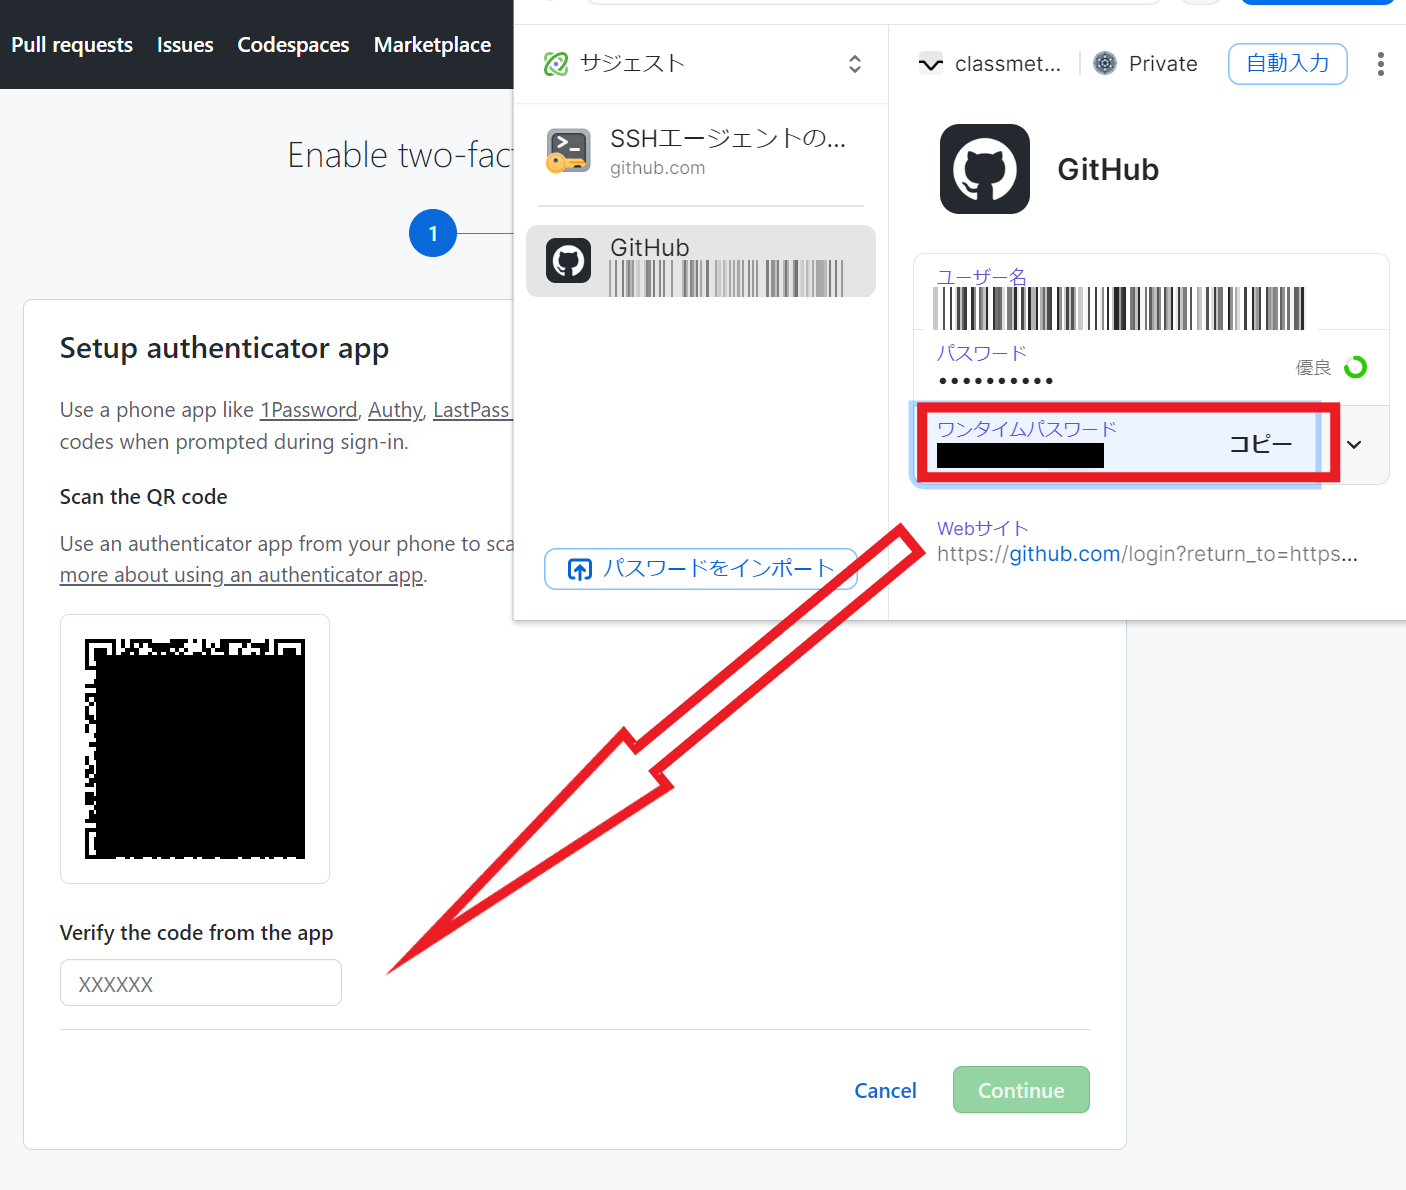Open the three-dot overflow menu
Viewport: 1406px width, 1190px height.
1381,63
